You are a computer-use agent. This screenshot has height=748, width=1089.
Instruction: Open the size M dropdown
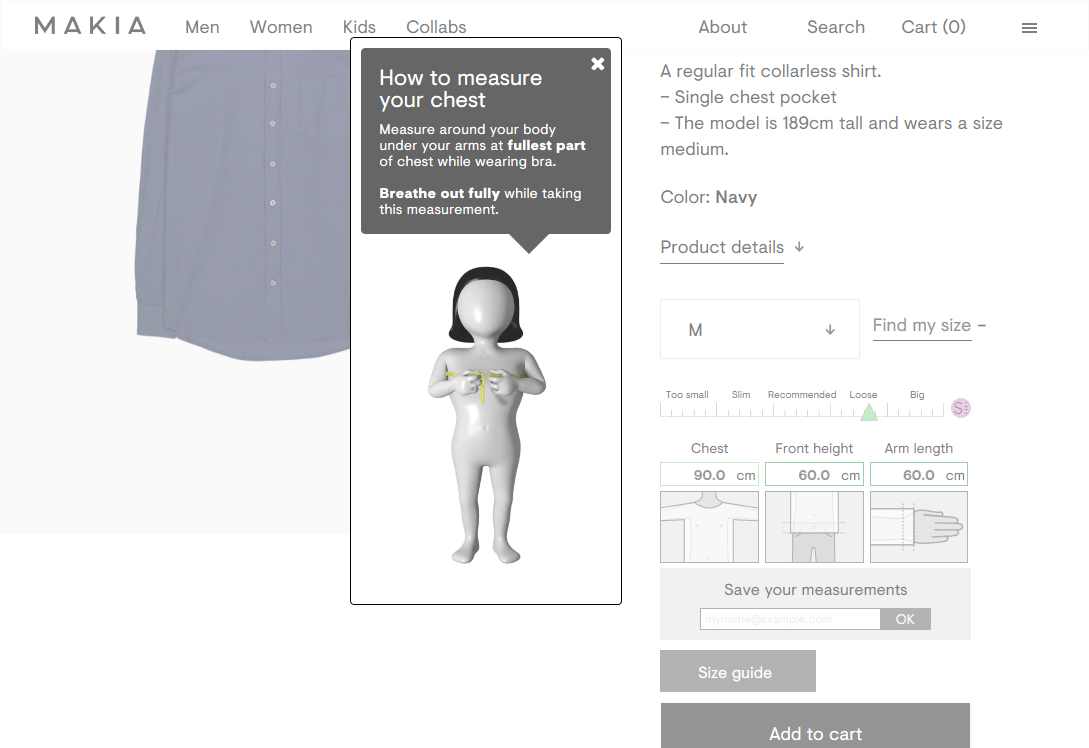point(760,329)
